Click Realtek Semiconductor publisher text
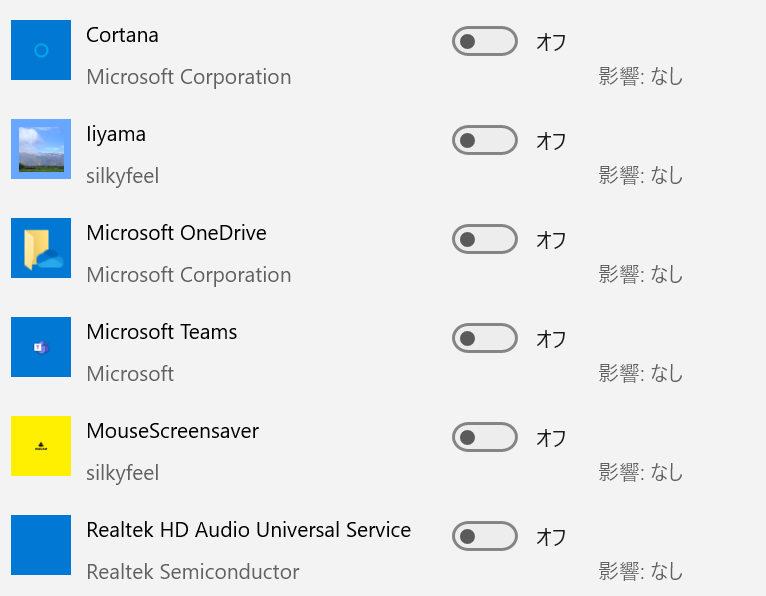 (x=193, y=572)
